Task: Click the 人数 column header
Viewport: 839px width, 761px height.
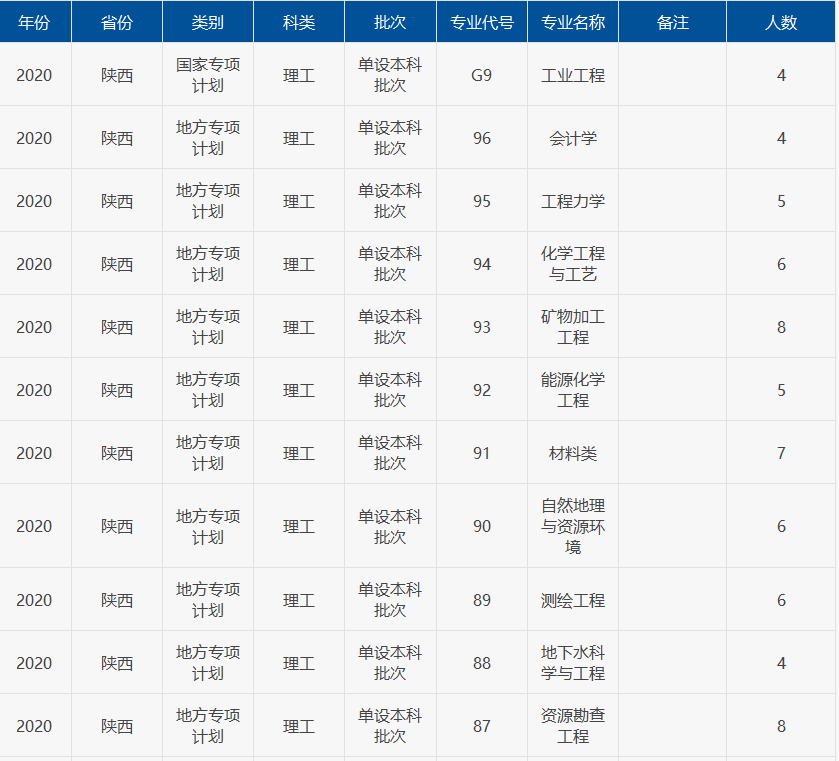Action: [x=781, y=22]
